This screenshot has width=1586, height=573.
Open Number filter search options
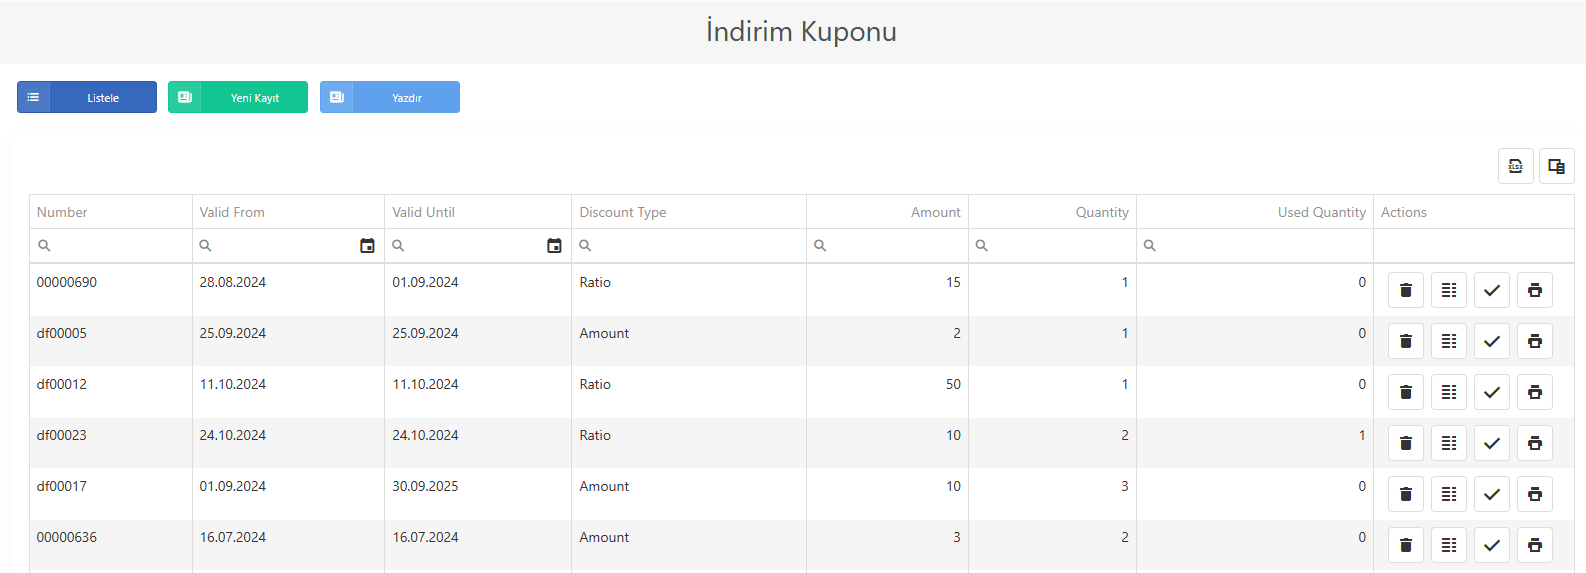pyautogui.click(x=44, y=246)
